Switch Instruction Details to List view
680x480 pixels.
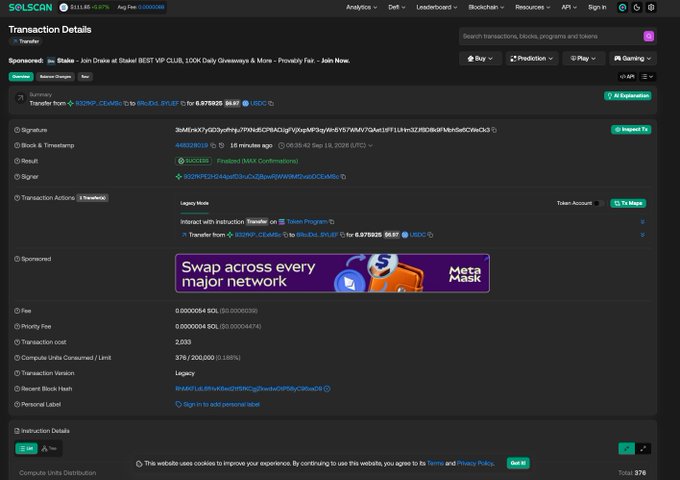(26, 448)
